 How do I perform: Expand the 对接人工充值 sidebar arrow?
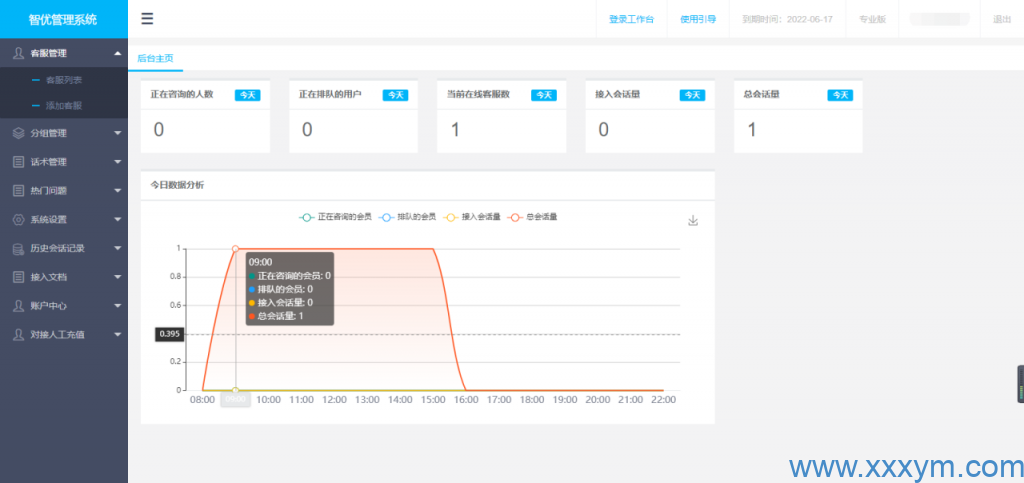coord(117,334)
